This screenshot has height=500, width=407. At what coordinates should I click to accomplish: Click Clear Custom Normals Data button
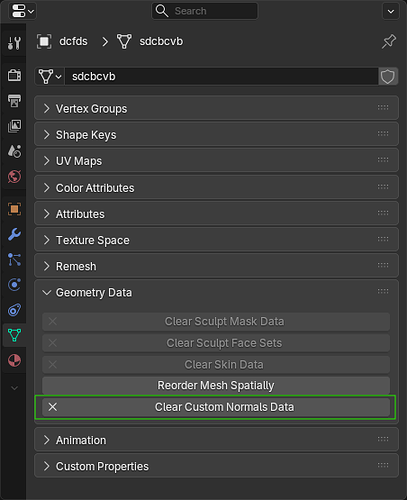216,407
